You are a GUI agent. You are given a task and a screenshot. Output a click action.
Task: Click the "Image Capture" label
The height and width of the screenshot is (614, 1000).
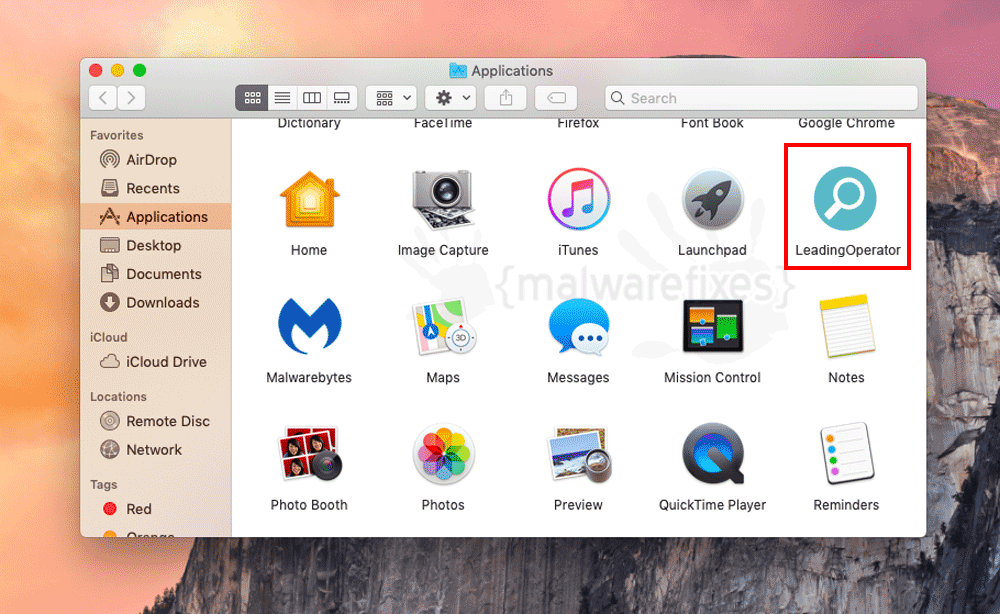coord(443,250)
